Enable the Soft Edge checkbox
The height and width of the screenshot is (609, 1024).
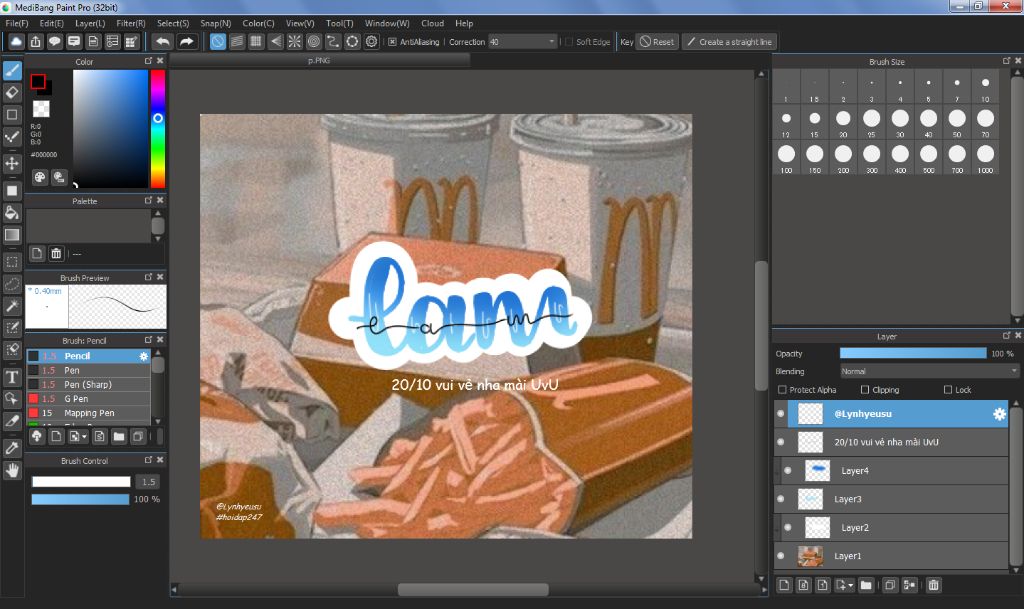(x=568, y=42)
